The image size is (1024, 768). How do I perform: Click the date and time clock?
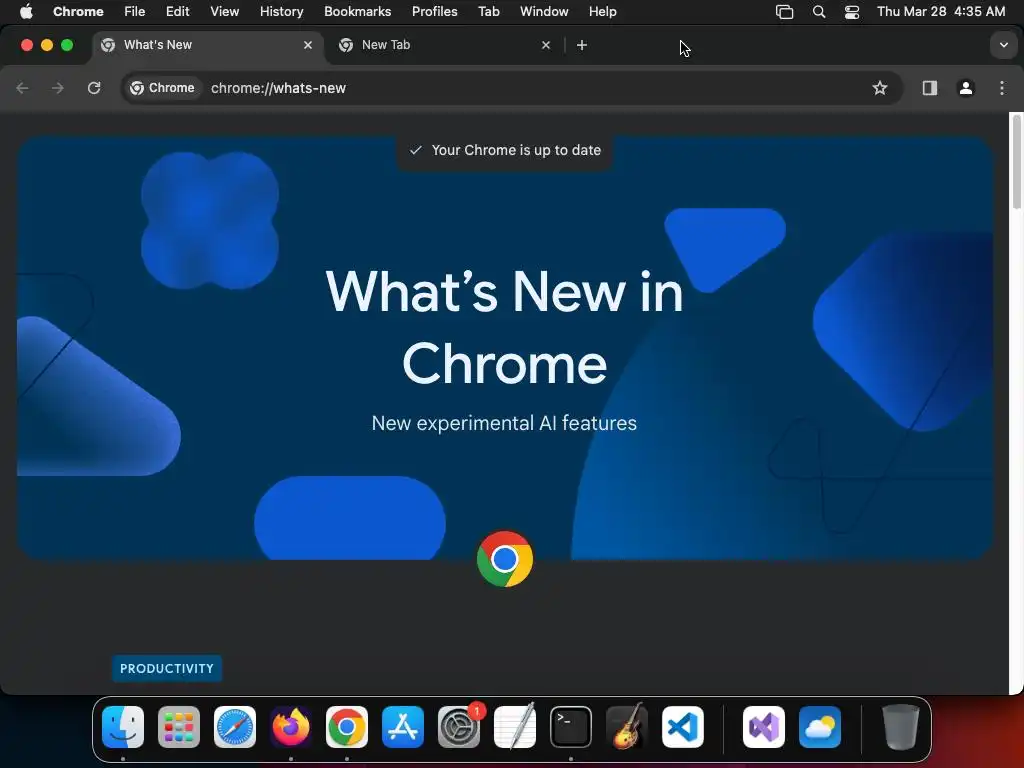point(941,11)
